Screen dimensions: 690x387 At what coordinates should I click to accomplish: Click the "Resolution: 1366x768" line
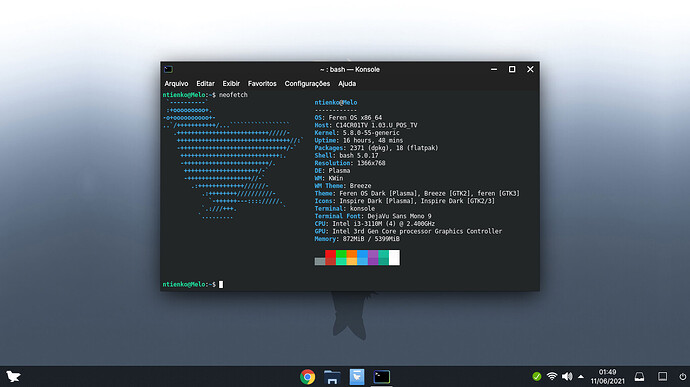350,163
